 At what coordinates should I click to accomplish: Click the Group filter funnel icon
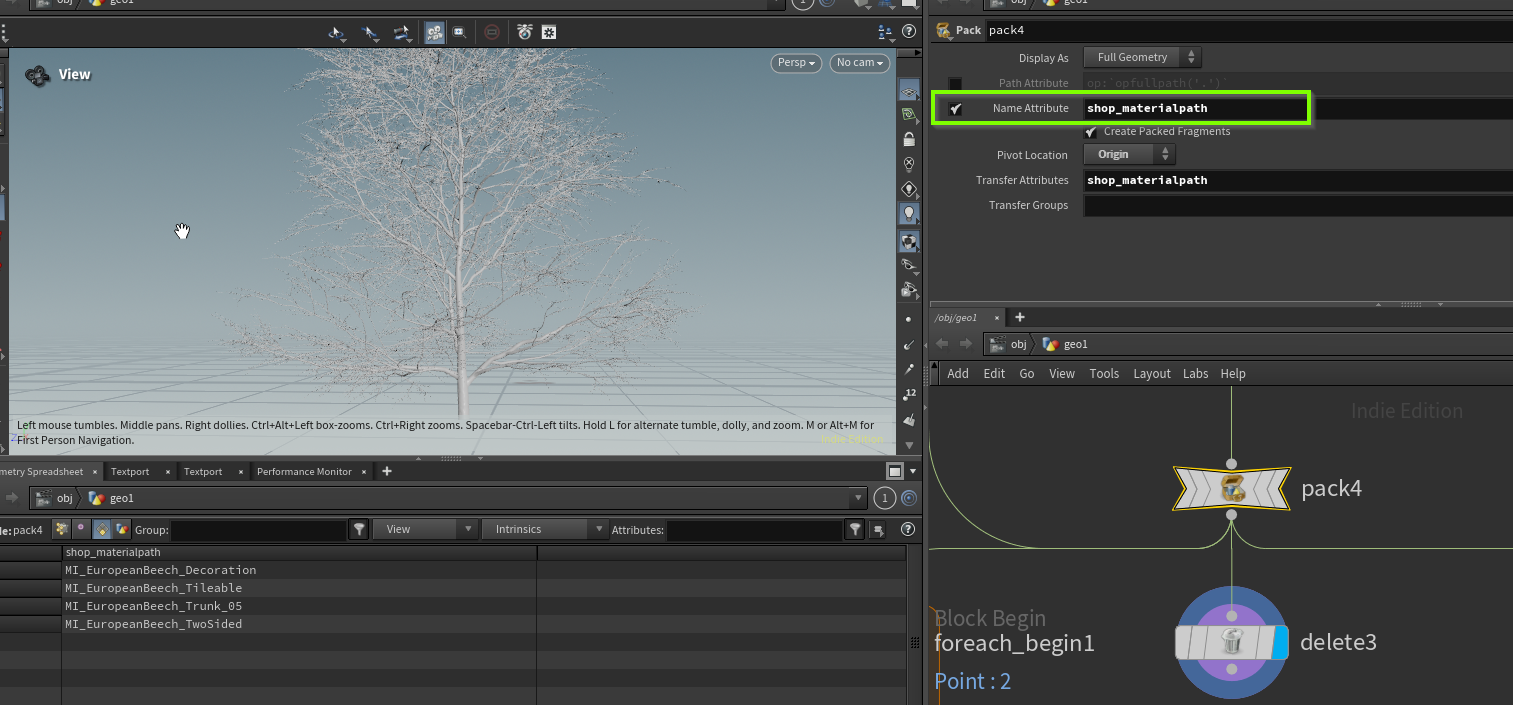[360, 529]
